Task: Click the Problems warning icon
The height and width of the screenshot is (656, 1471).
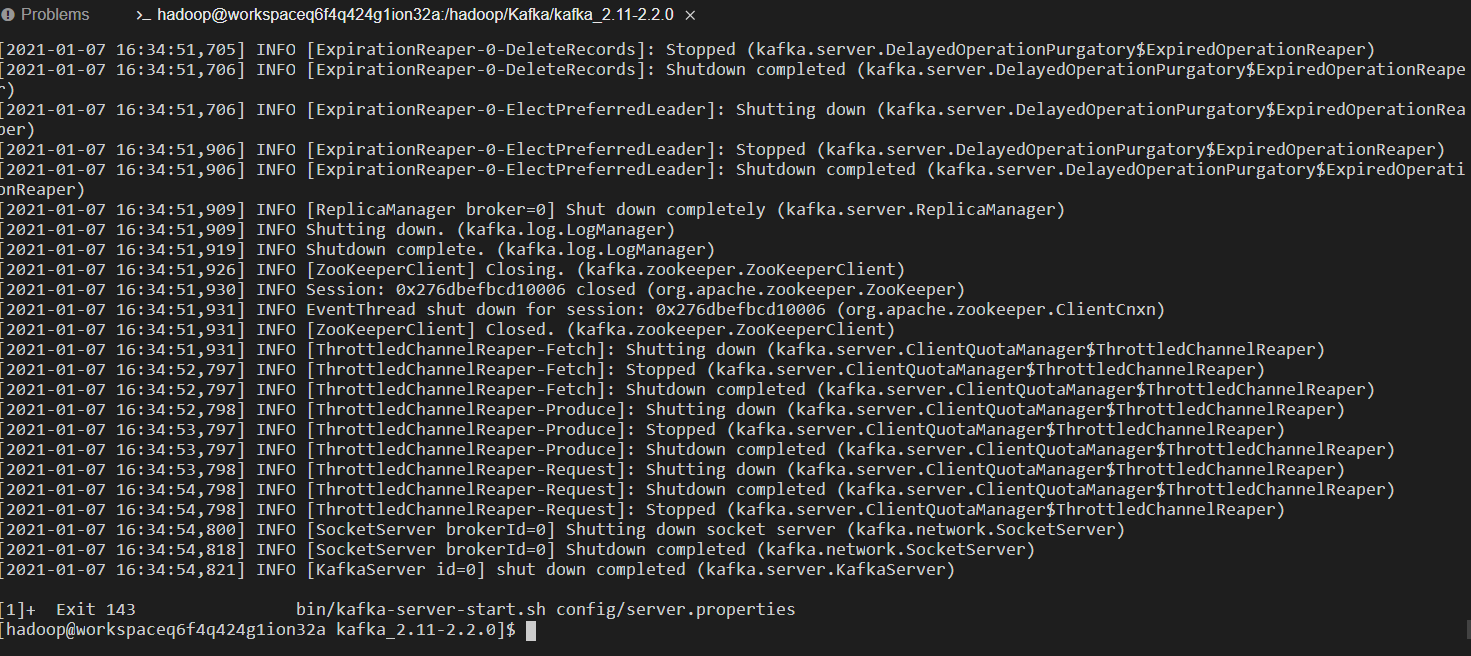Action: click(x=8, y=15)
